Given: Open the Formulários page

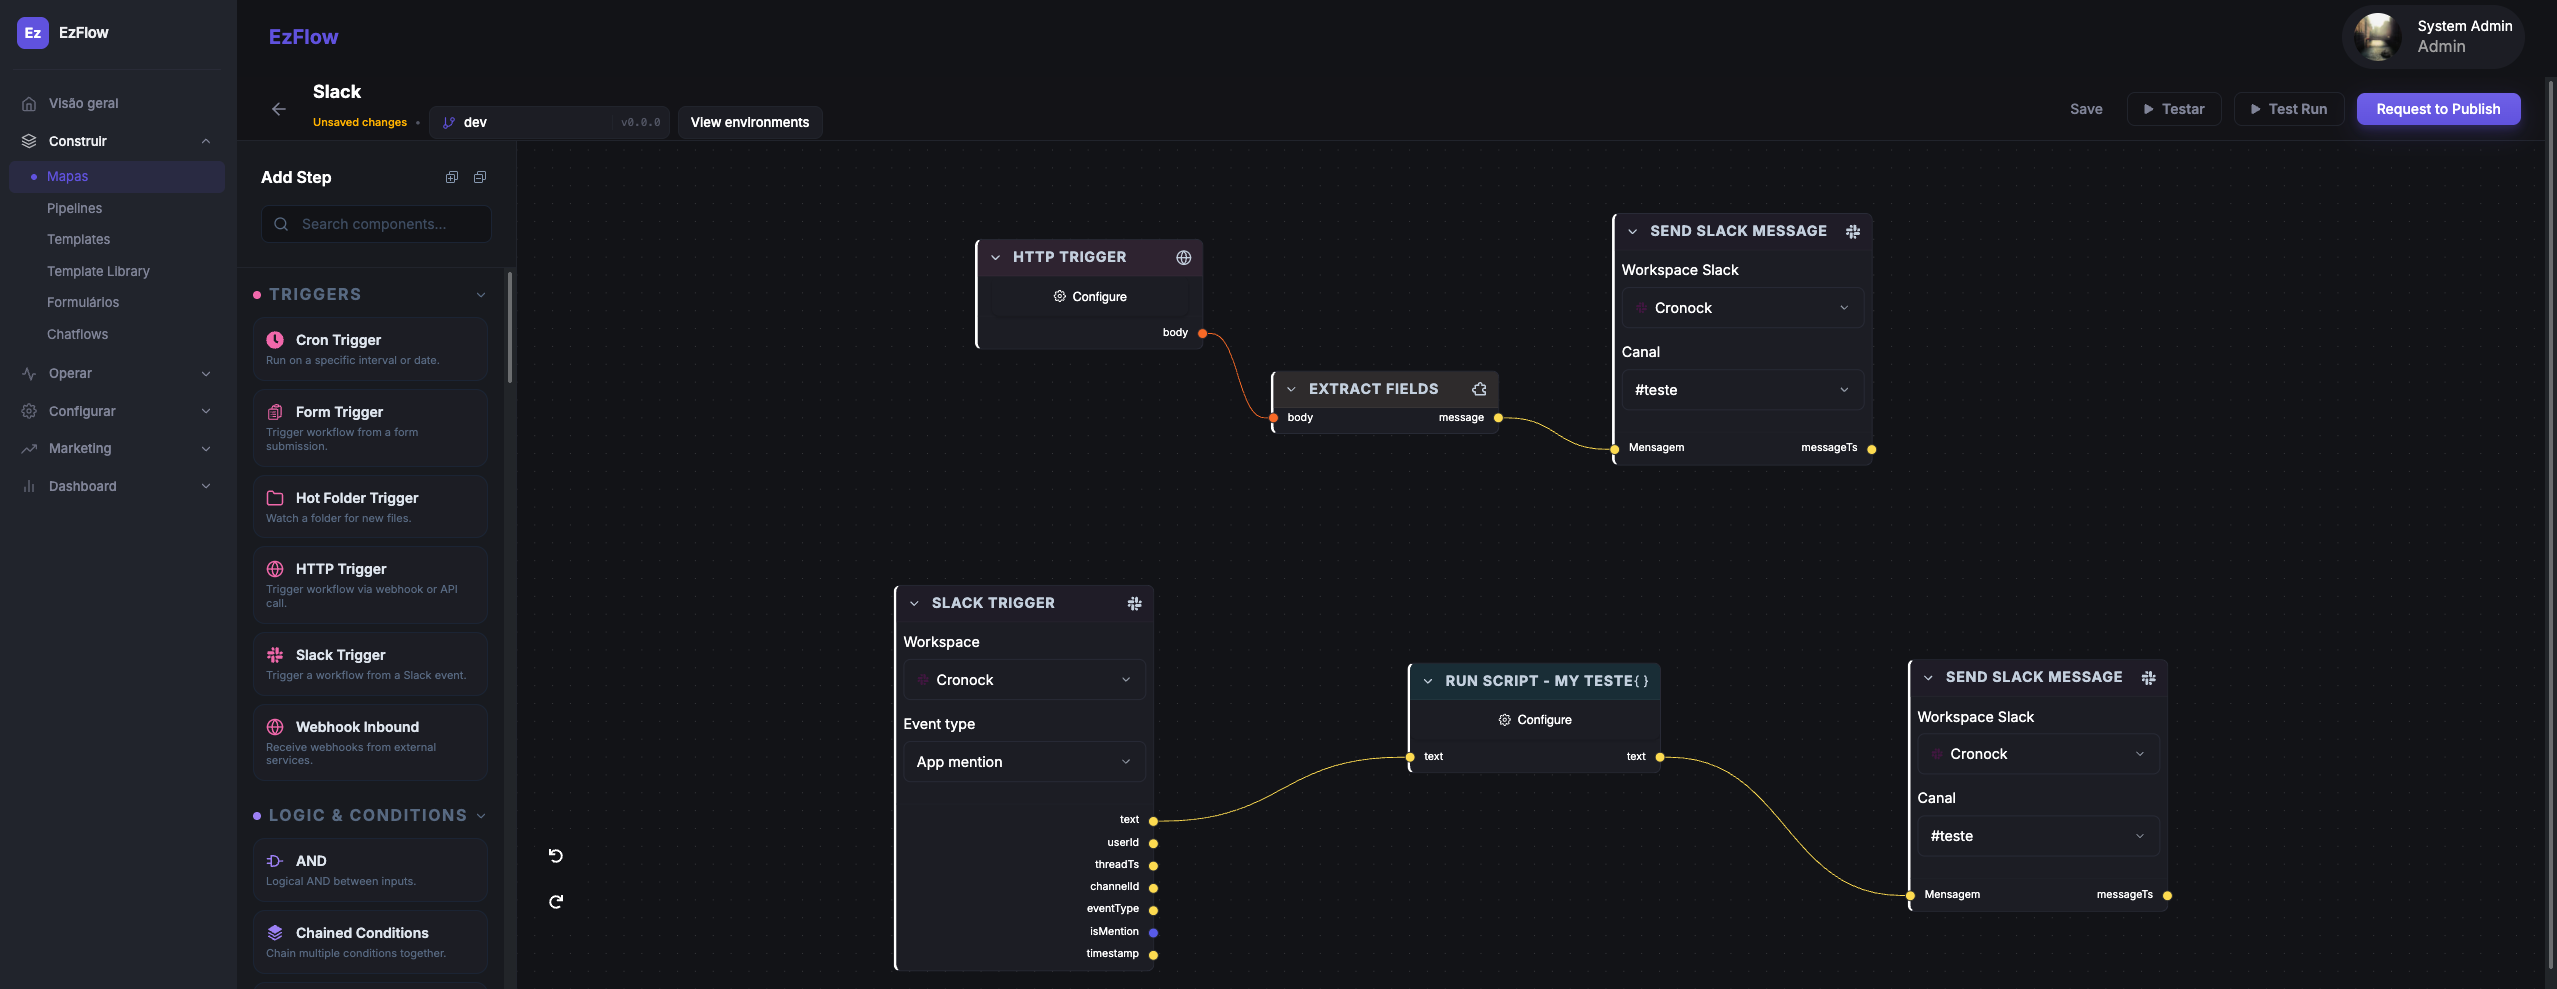Looking at the screenshot, I should pos(83,303).
